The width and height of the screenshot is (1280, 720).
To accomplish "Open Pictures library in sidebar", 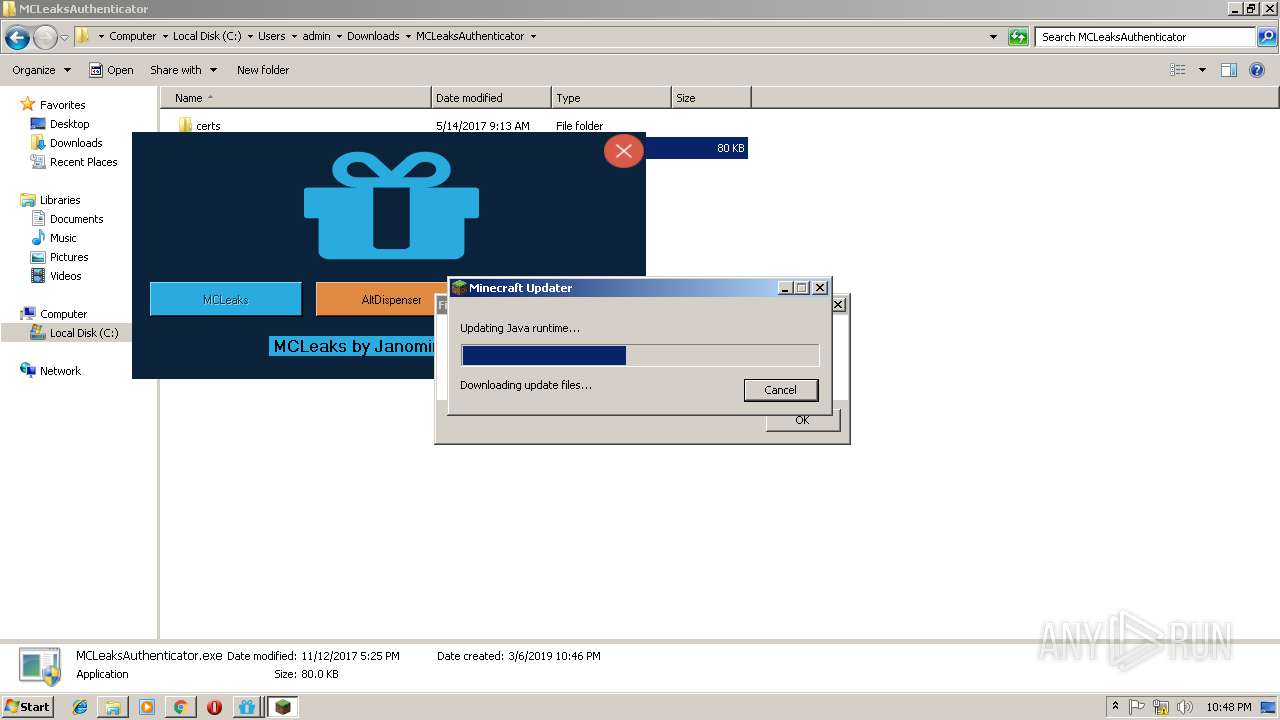I will (69, 257).
